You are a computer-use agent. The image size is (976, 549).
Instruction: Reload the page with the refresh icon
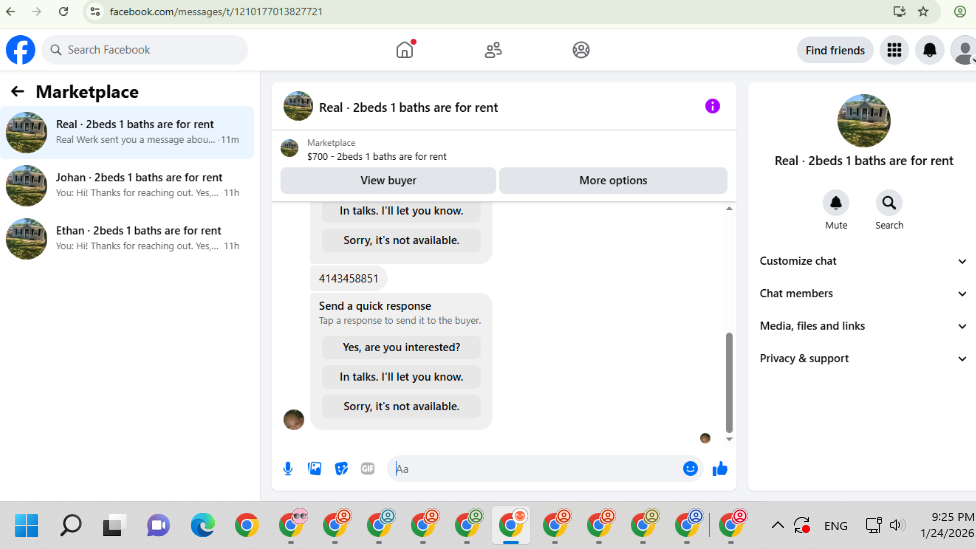pos(63,12)
